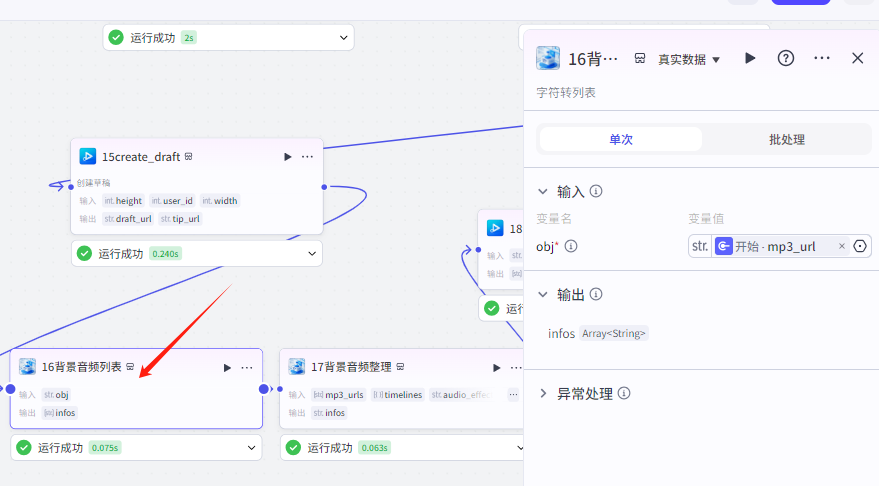Run the 16背景音频列表 node

[x=227, y=368]
